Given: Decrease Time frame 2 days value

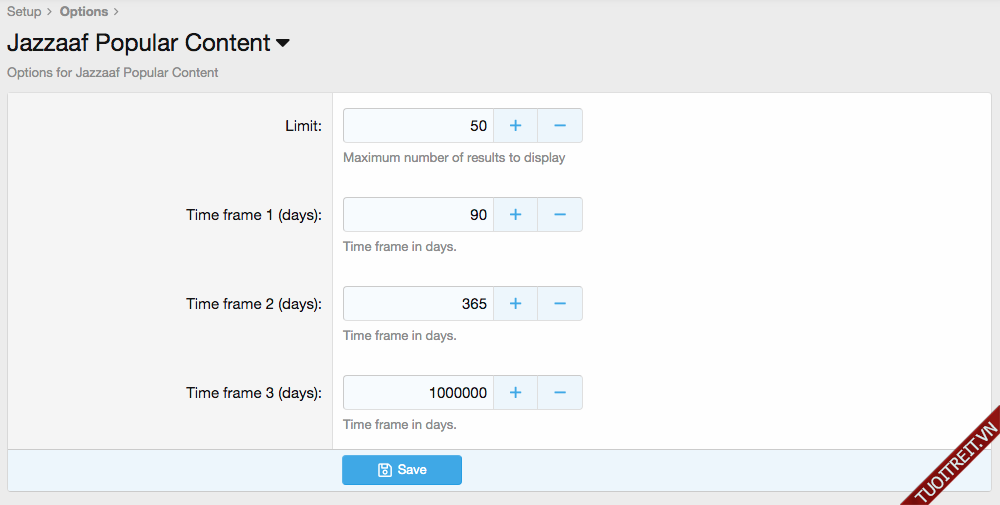Looking at the screenshot, I should click(x=560, y=304).
